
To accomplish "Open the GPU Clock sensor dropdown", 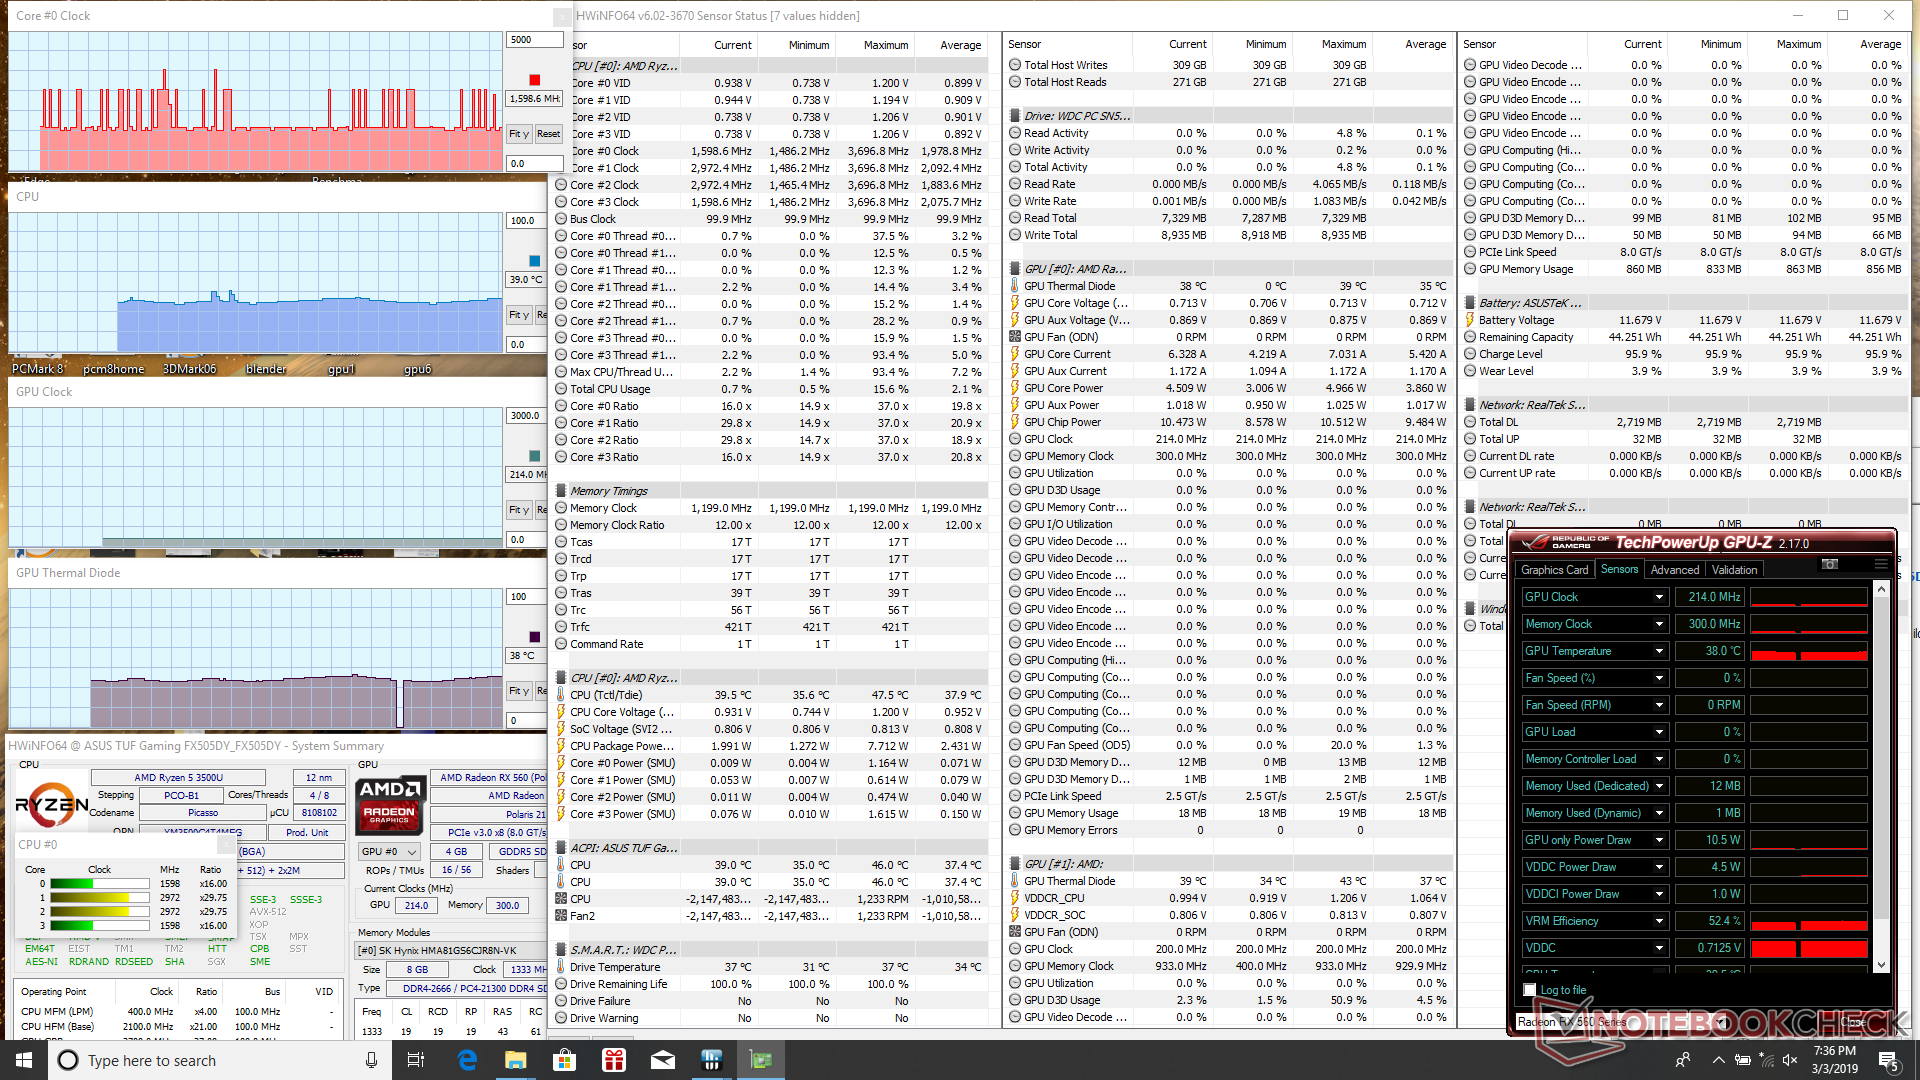I will click(1659, 597).
